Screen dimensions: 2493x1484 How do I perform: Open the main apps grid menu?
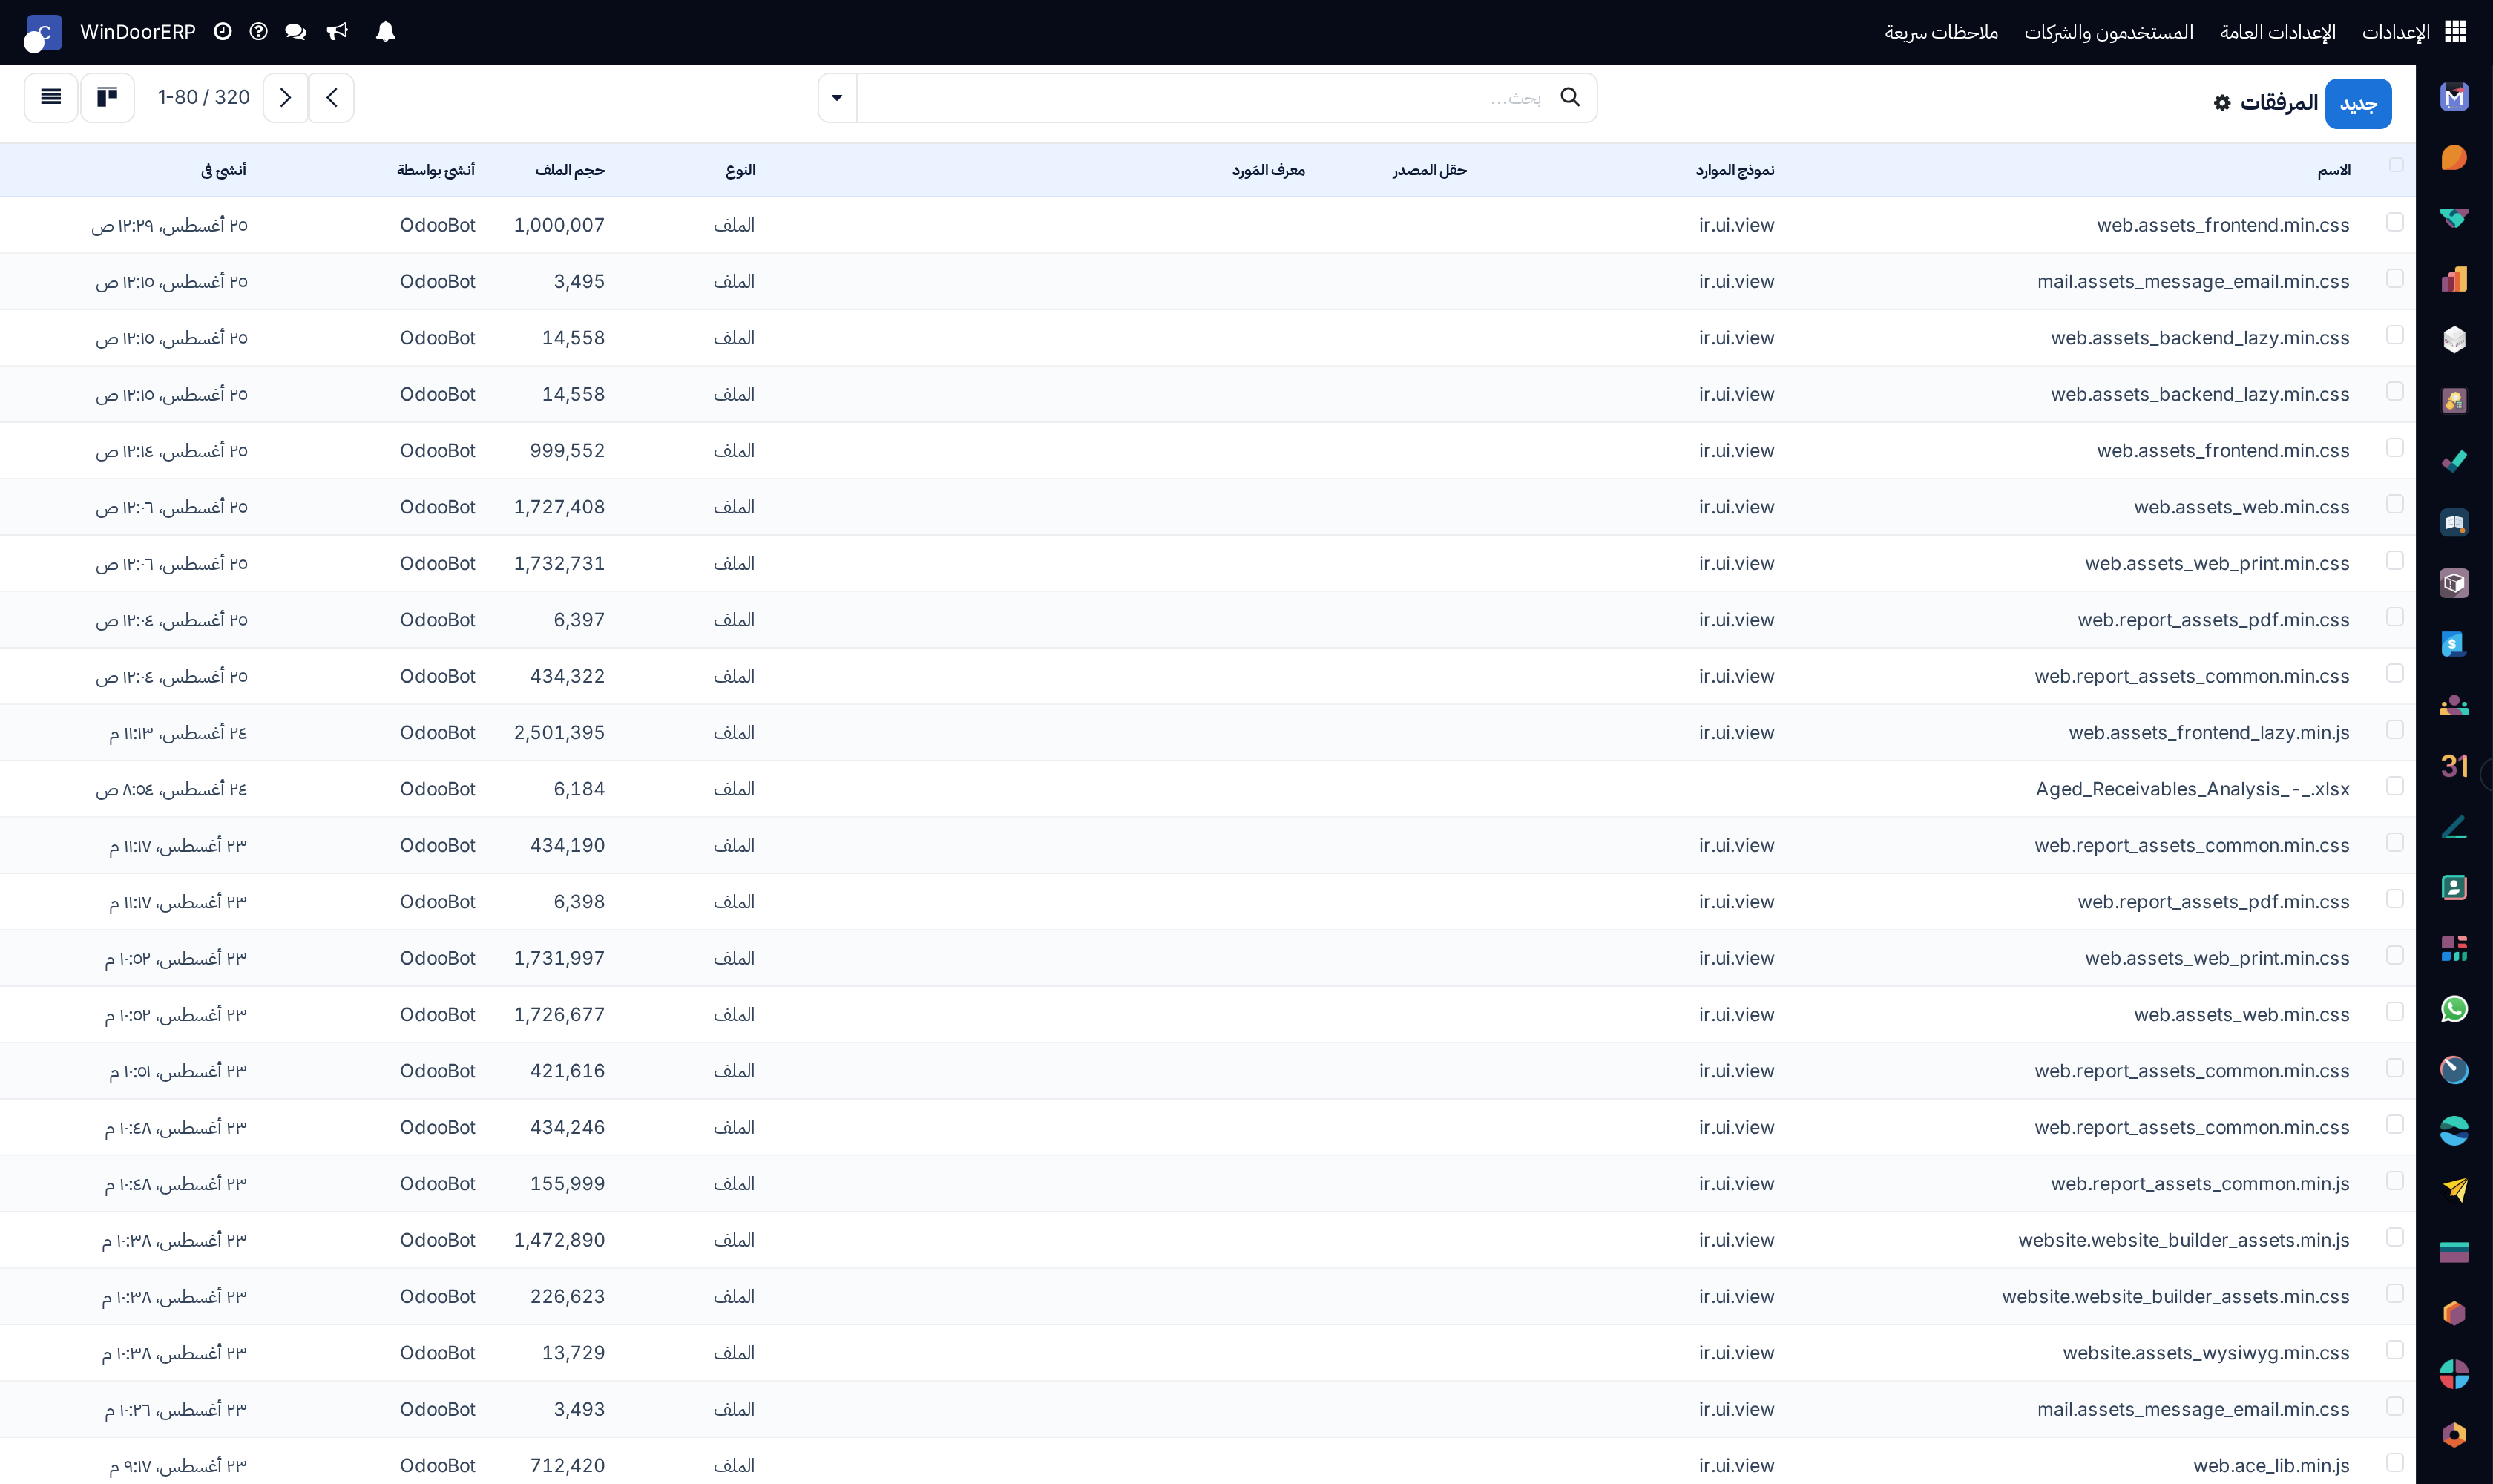(x=2455, y=32)
